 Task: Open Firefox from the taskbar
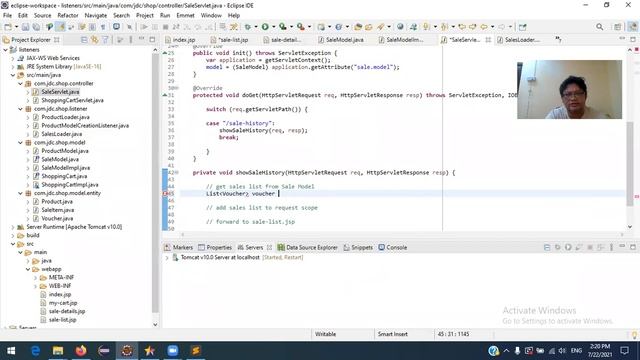coord(81,351)
